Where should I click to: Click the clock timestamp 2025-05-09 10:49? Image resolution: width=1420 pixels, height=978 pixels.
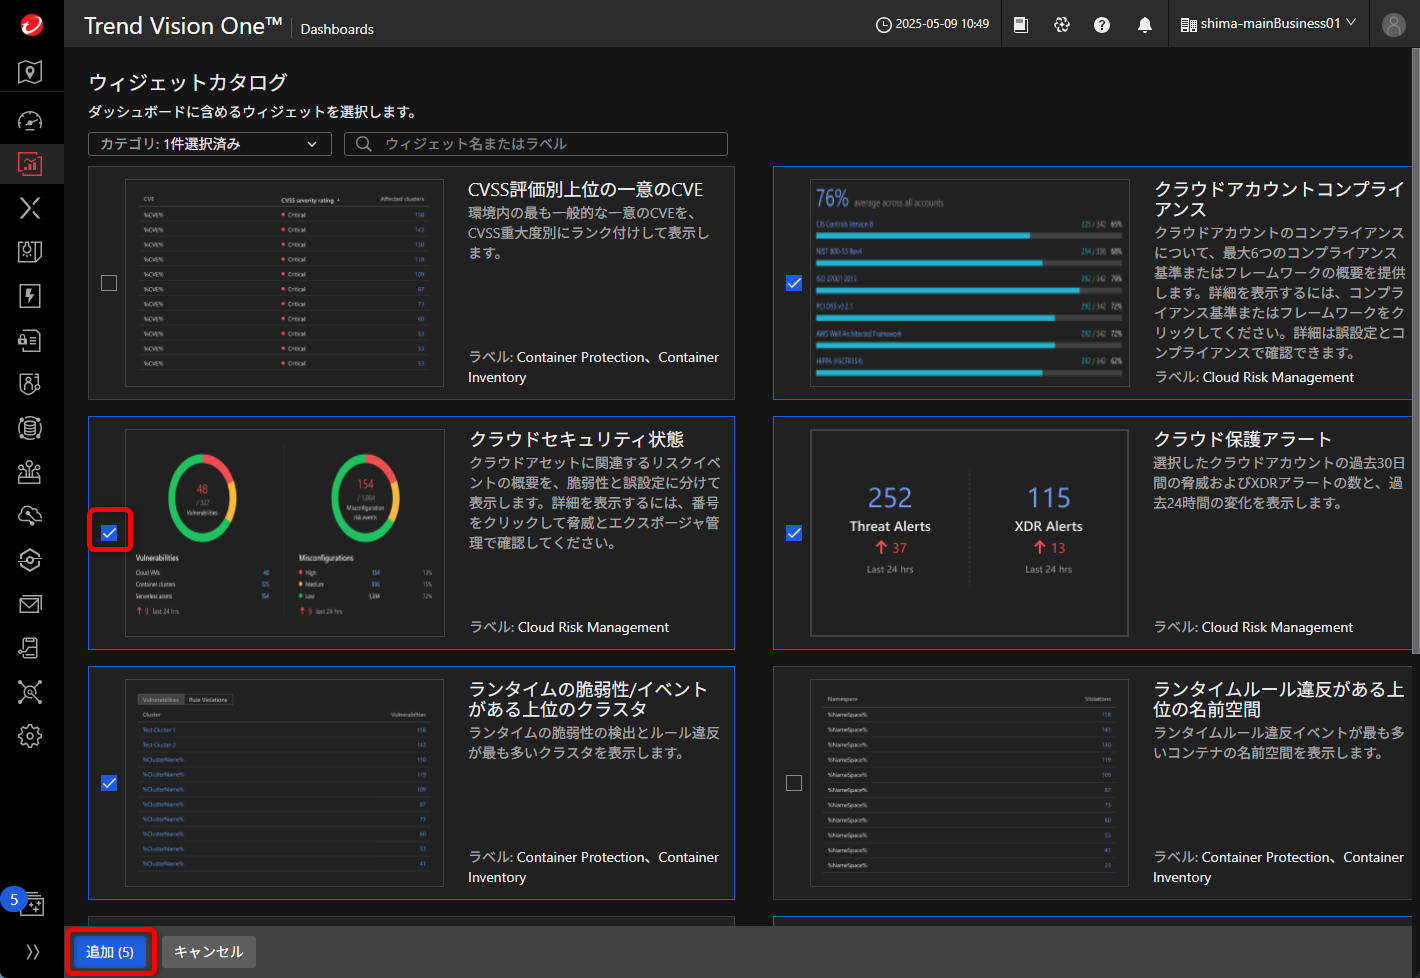(933, 24)
